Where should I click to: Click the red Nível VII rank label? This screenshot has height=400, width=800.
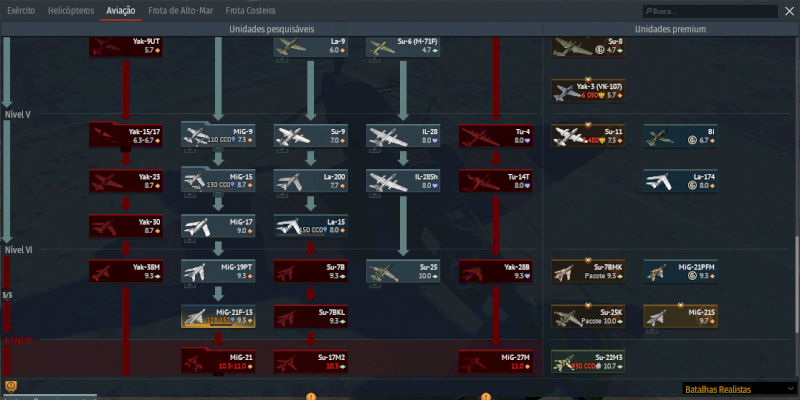point(20,340)
